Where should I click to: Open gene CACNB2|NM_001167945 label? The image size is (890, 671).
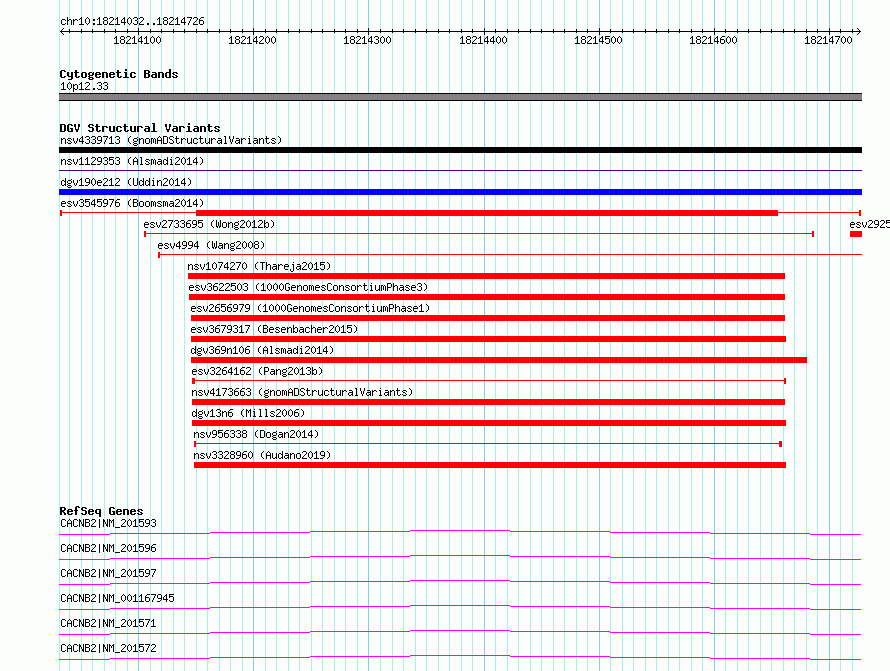(x=117, y=598)
